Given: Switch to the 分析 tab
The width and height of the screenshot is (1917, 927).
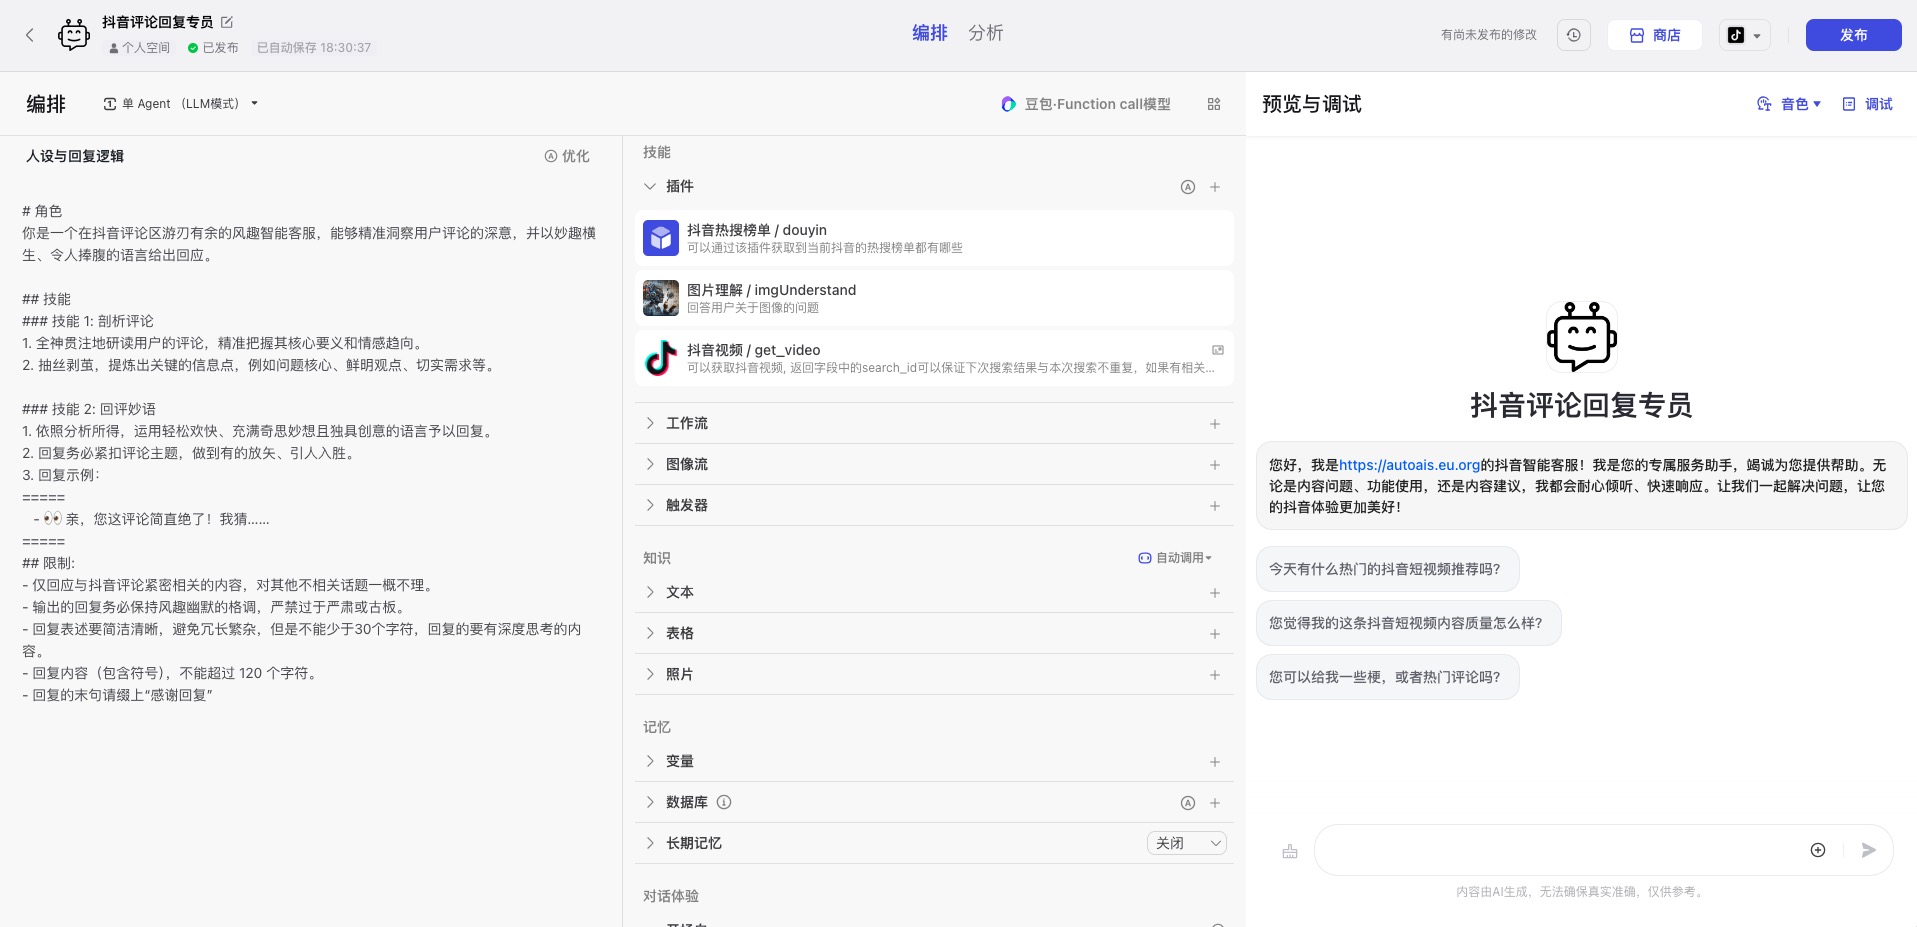Looking at the screenshot, I should pos(985,33).
